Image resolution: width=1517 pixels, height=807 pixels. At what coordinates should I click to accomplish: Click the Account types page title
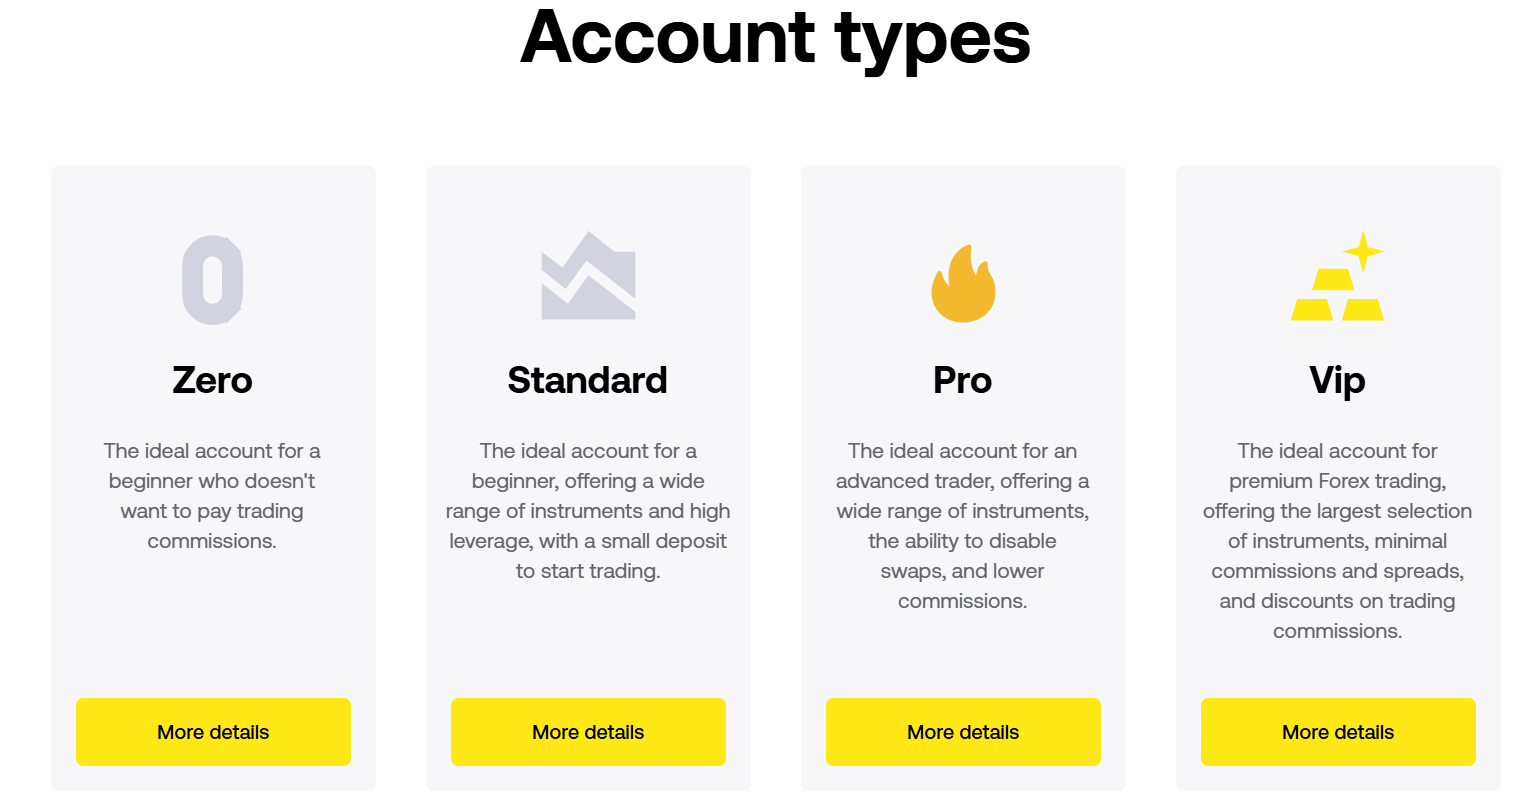776,38
